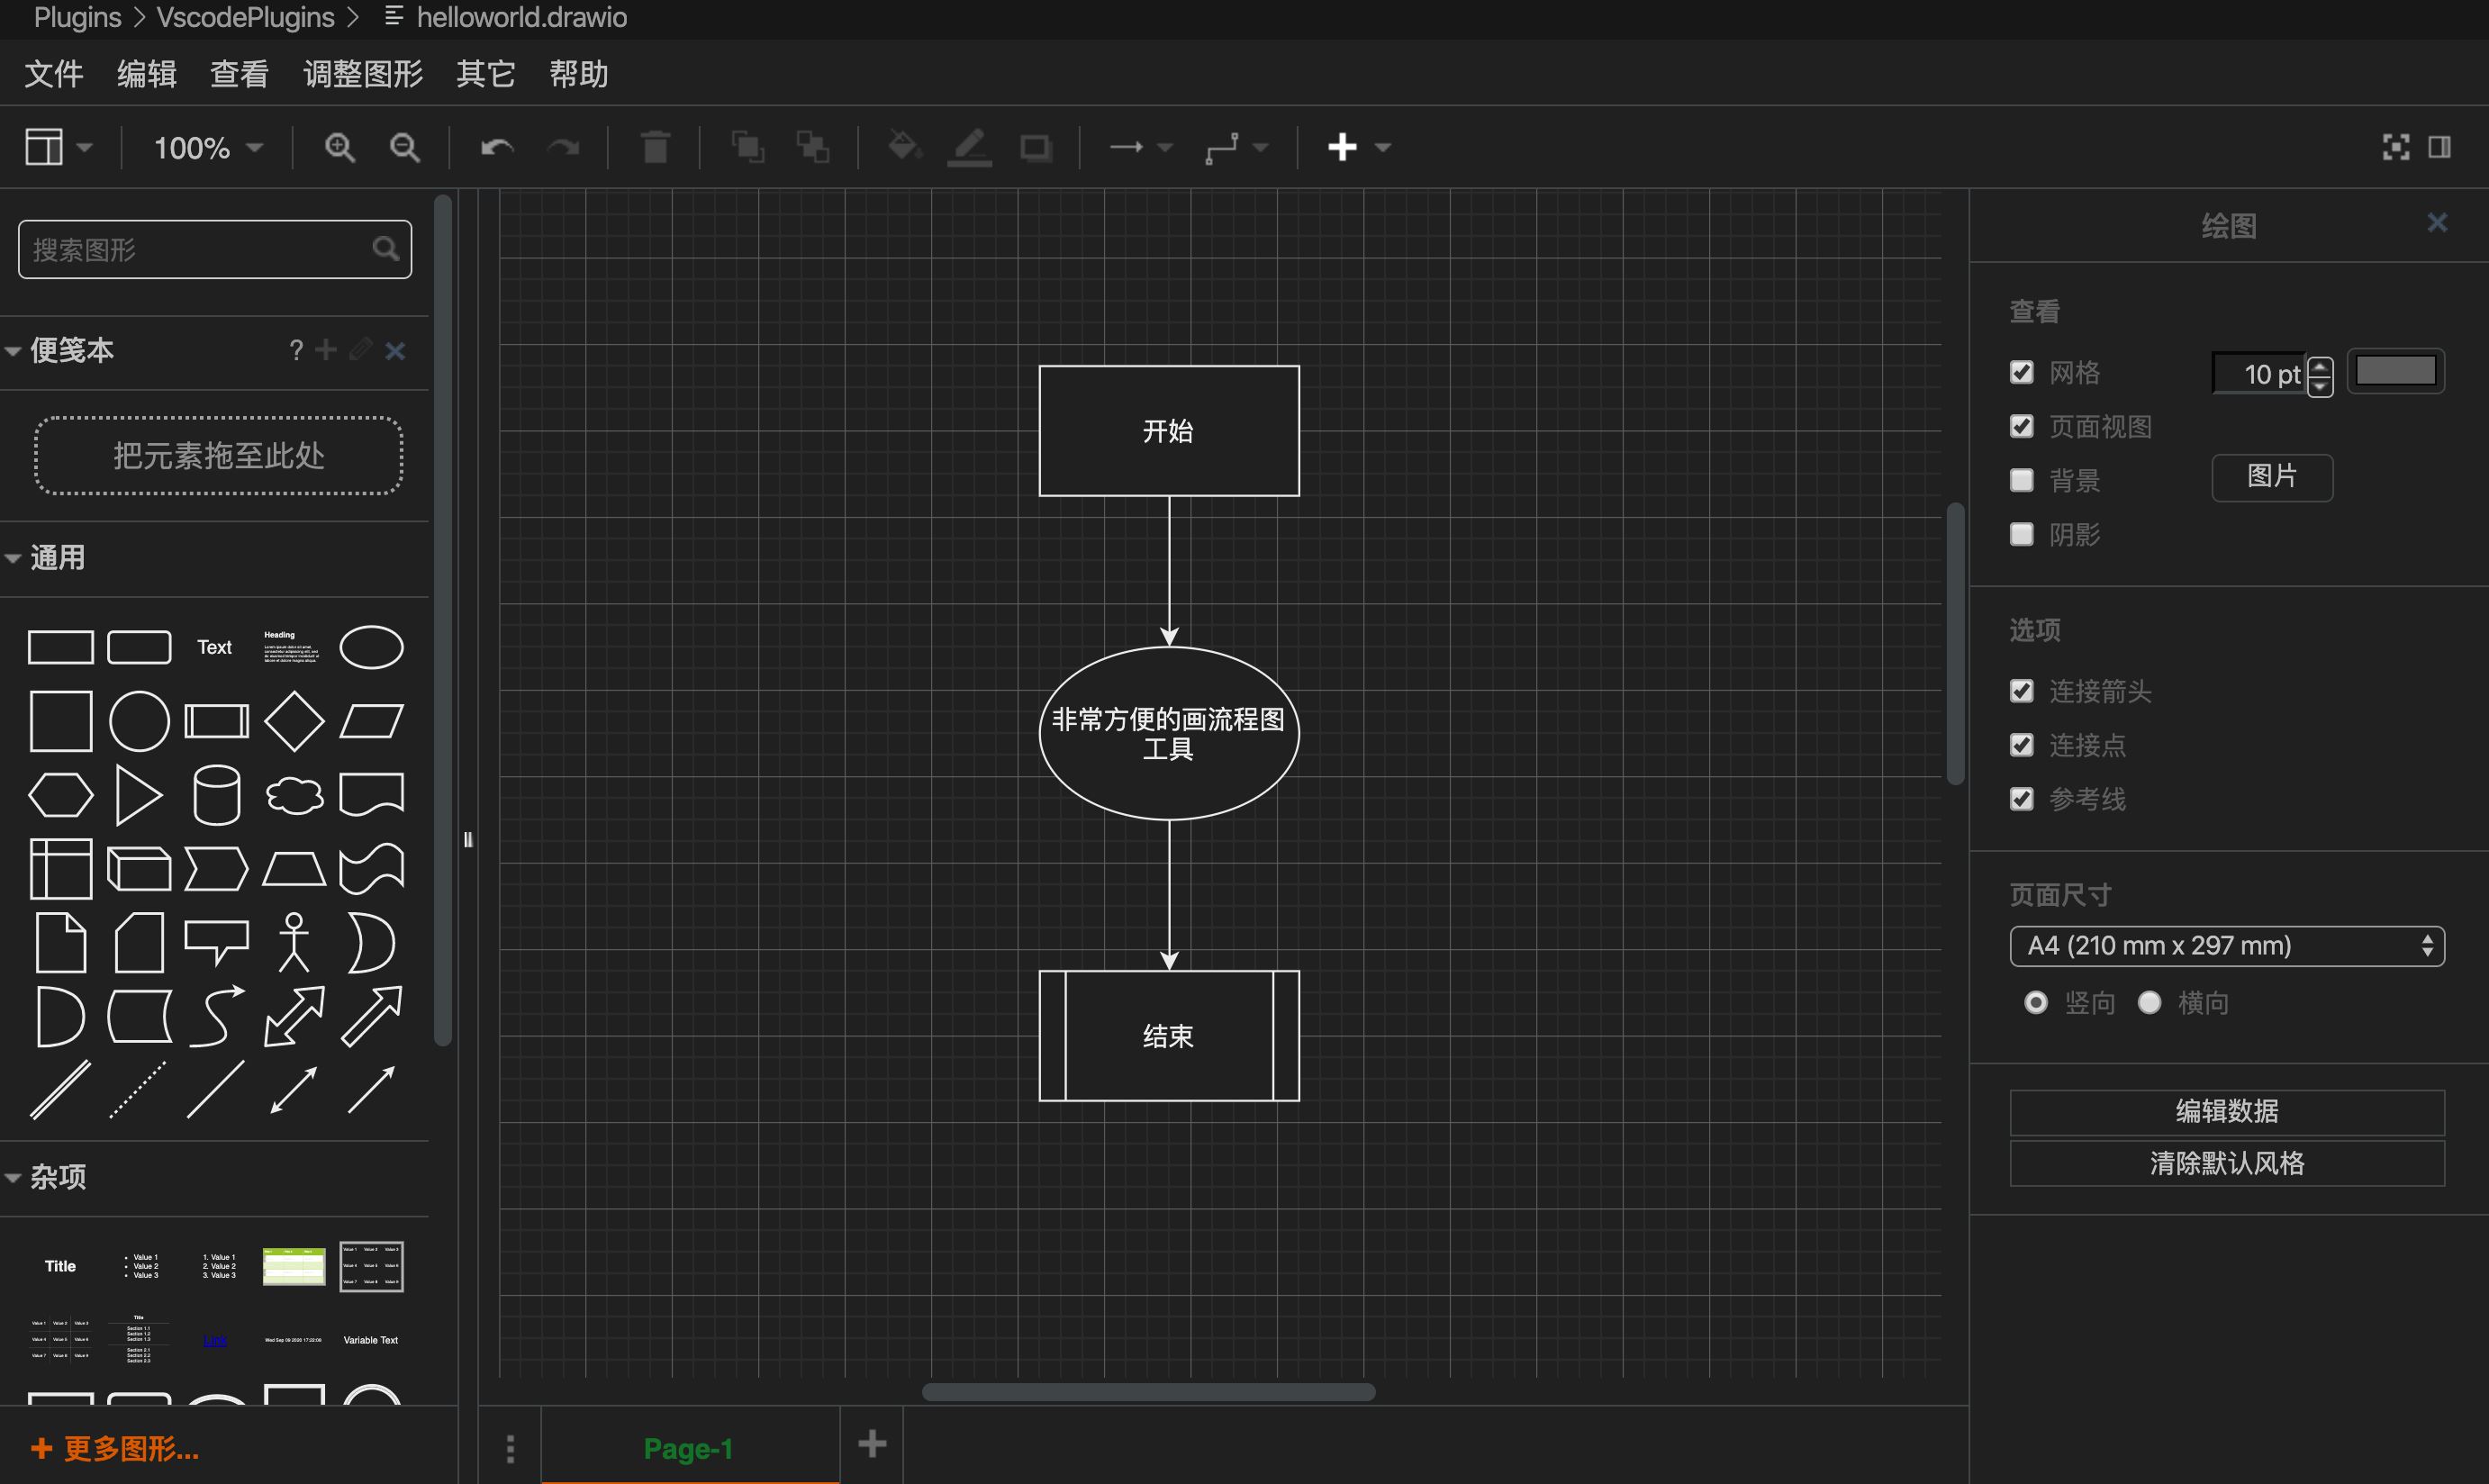
Task: Pick the actor stick figure shape
Action: (x=294, y=942)
